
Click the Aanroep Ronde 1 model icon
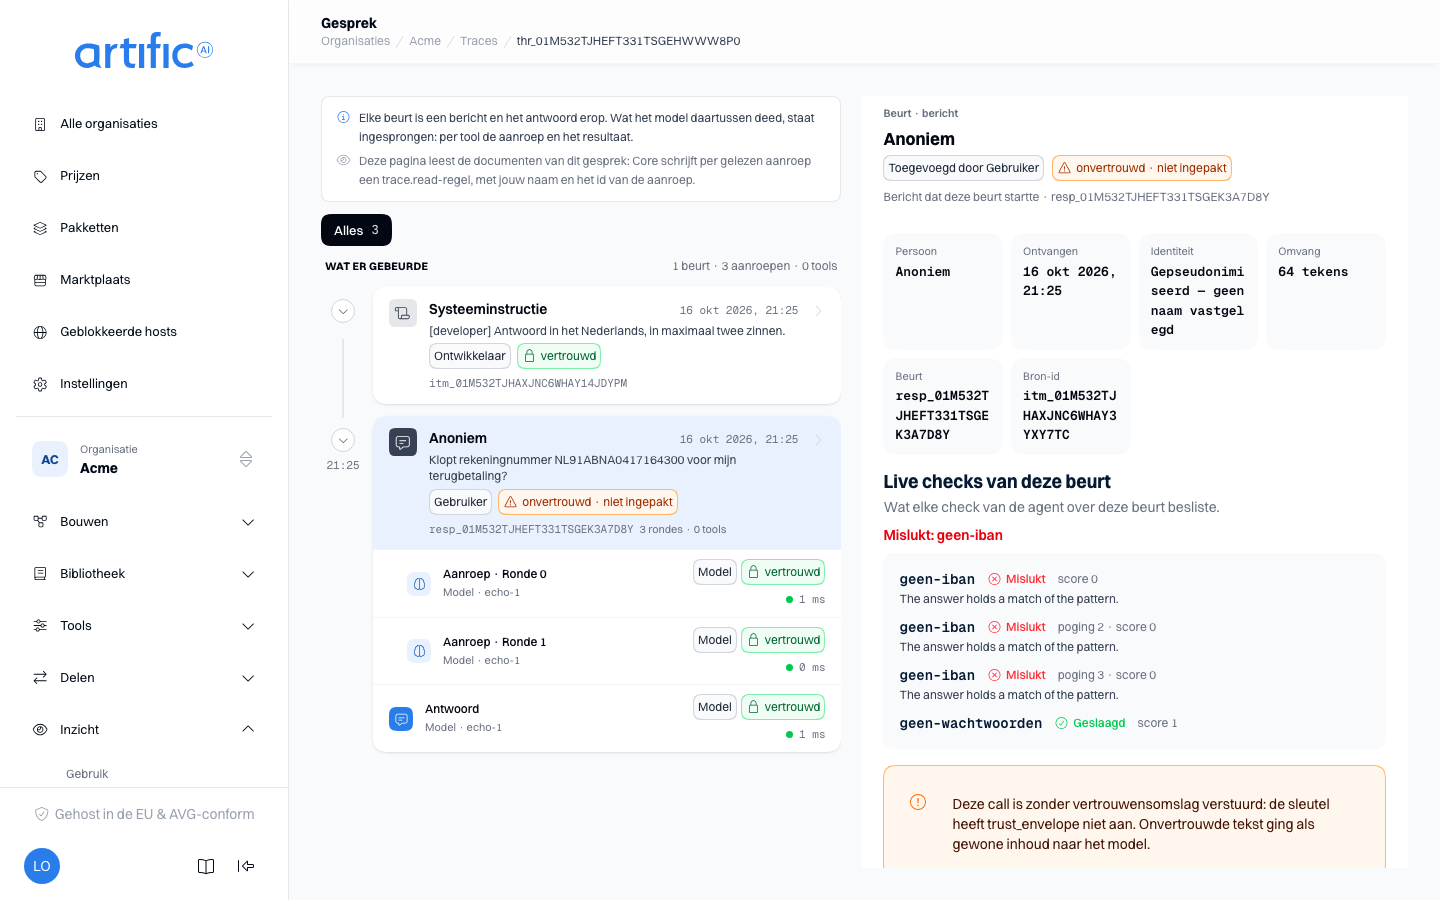pyautogui.click(x=419, y=651)
